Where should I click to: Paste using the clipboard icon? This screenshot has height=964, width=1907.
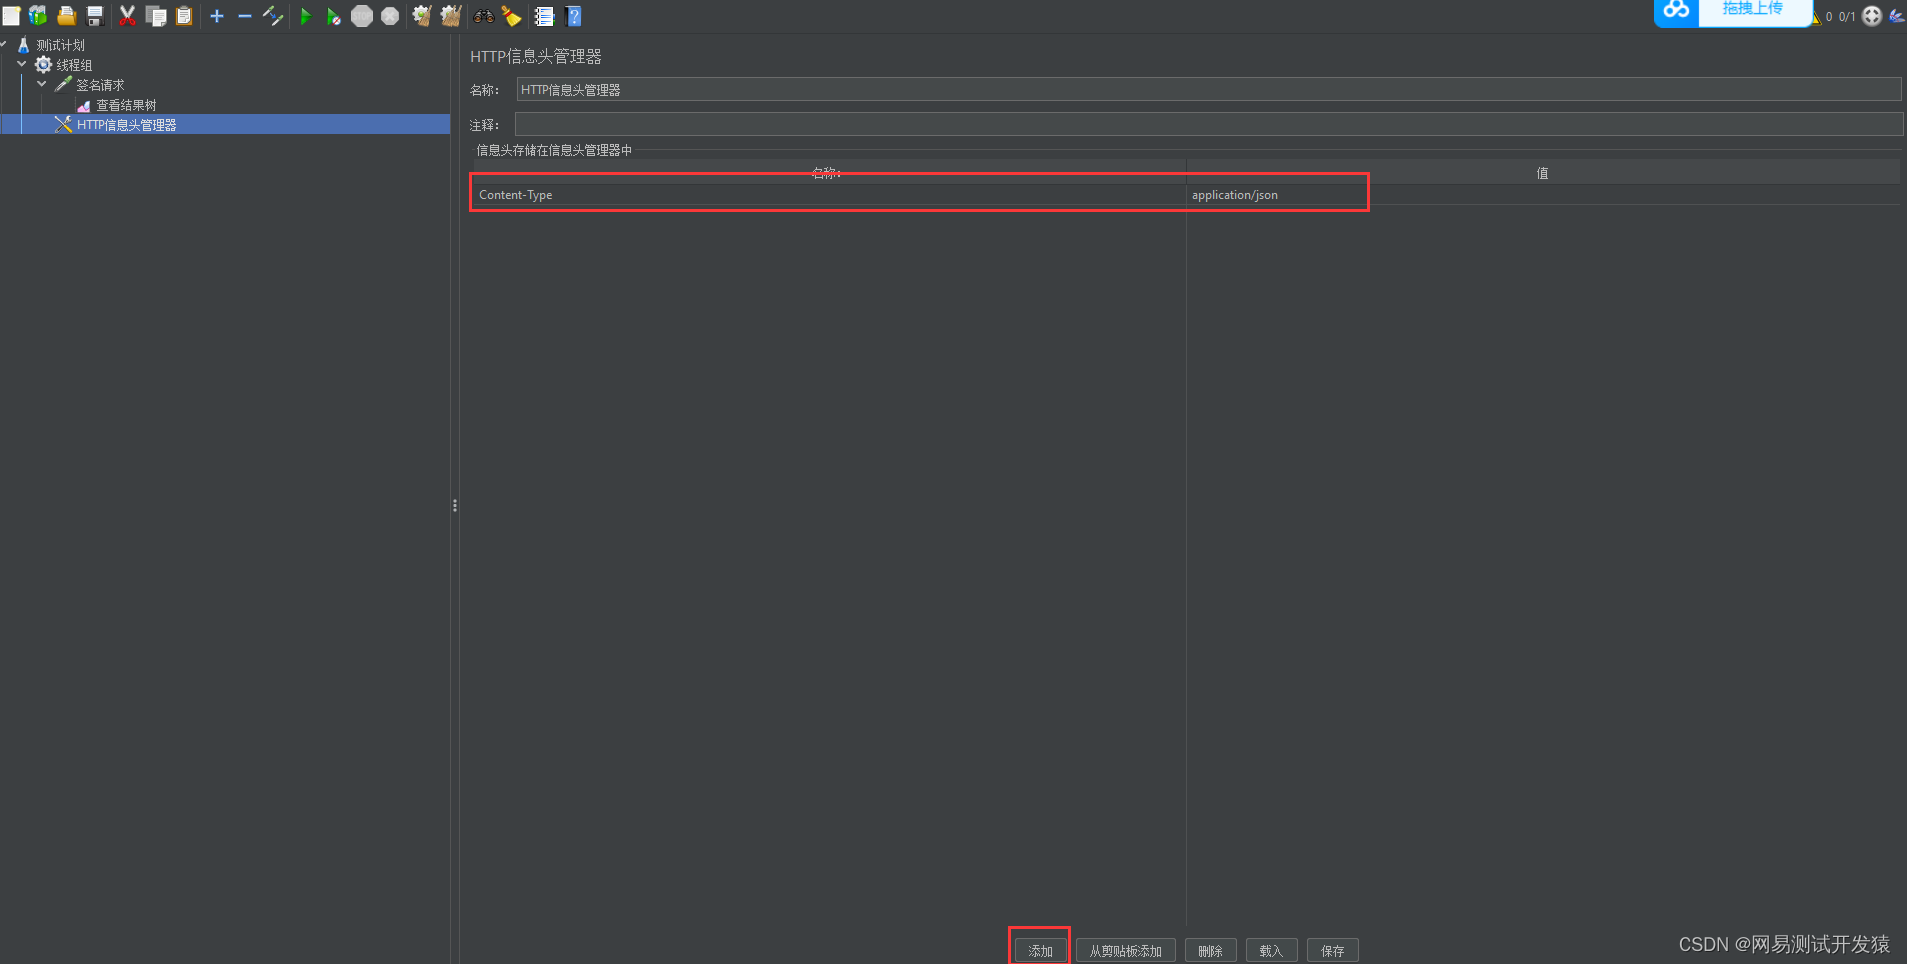pyautogui.click(x=184, y=16)
